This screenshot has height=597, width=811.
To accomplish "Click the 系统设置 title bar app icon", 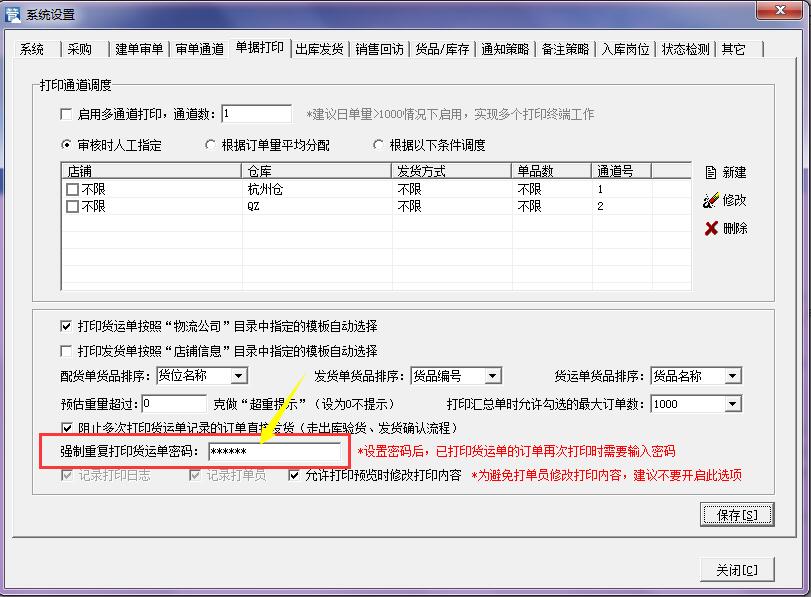I will coord(12,14).
